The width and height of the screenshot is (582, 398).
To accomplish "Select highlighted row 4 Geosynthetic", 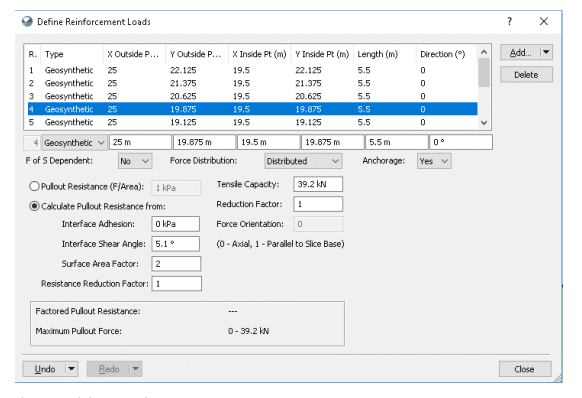I will point(252,109).
